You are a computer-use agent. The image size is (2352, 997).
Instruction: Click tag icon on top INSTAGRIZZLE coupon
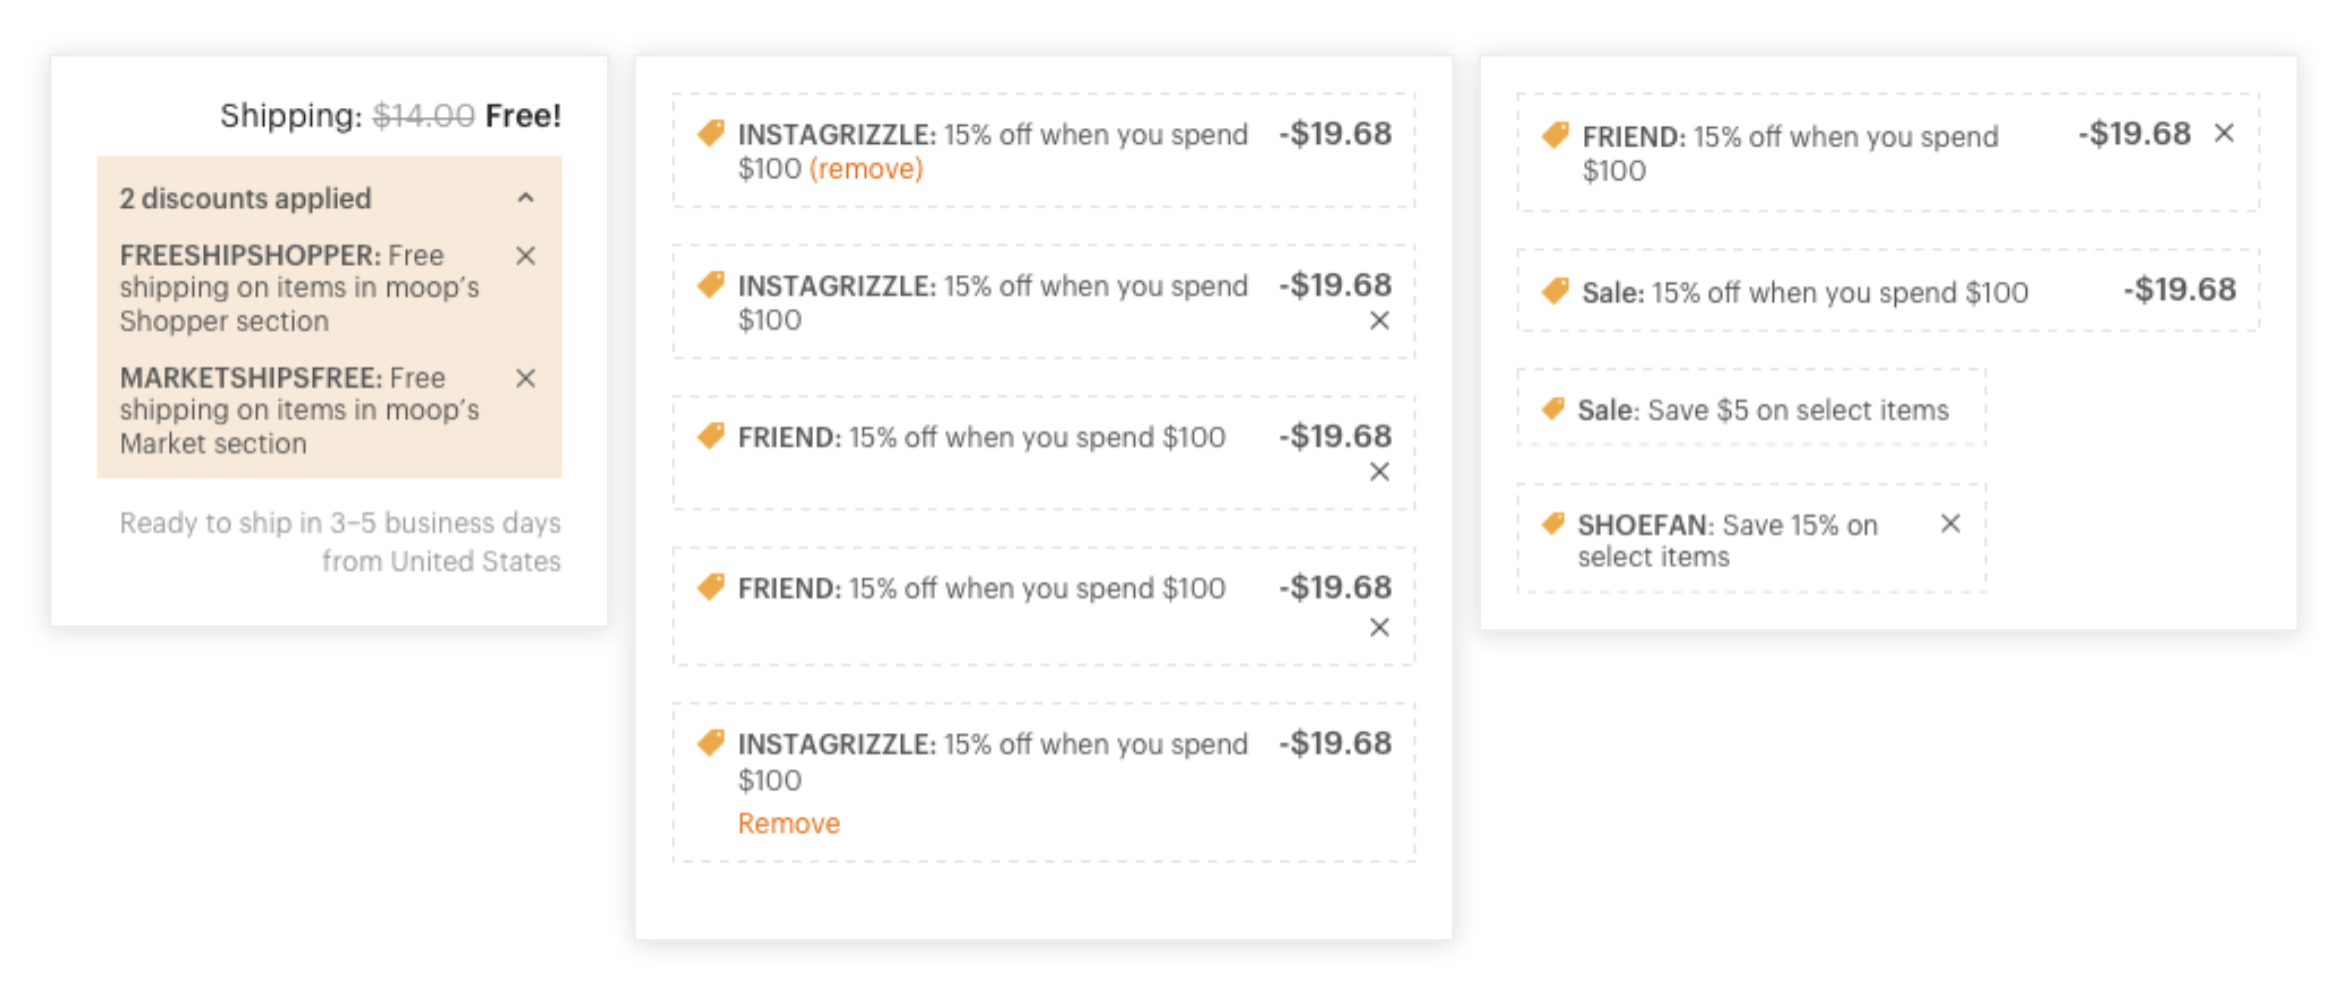pyautogui.click(x=711, y=132)
